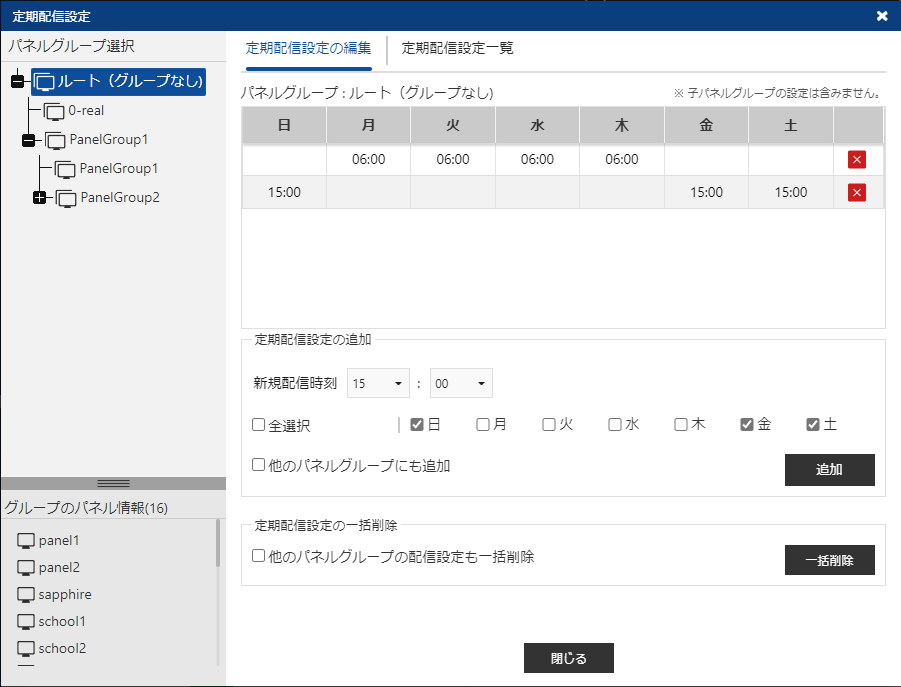Select the 定期配信設定の編集 tab
Screen dimensions: 901x687
(x=308, y=47)
